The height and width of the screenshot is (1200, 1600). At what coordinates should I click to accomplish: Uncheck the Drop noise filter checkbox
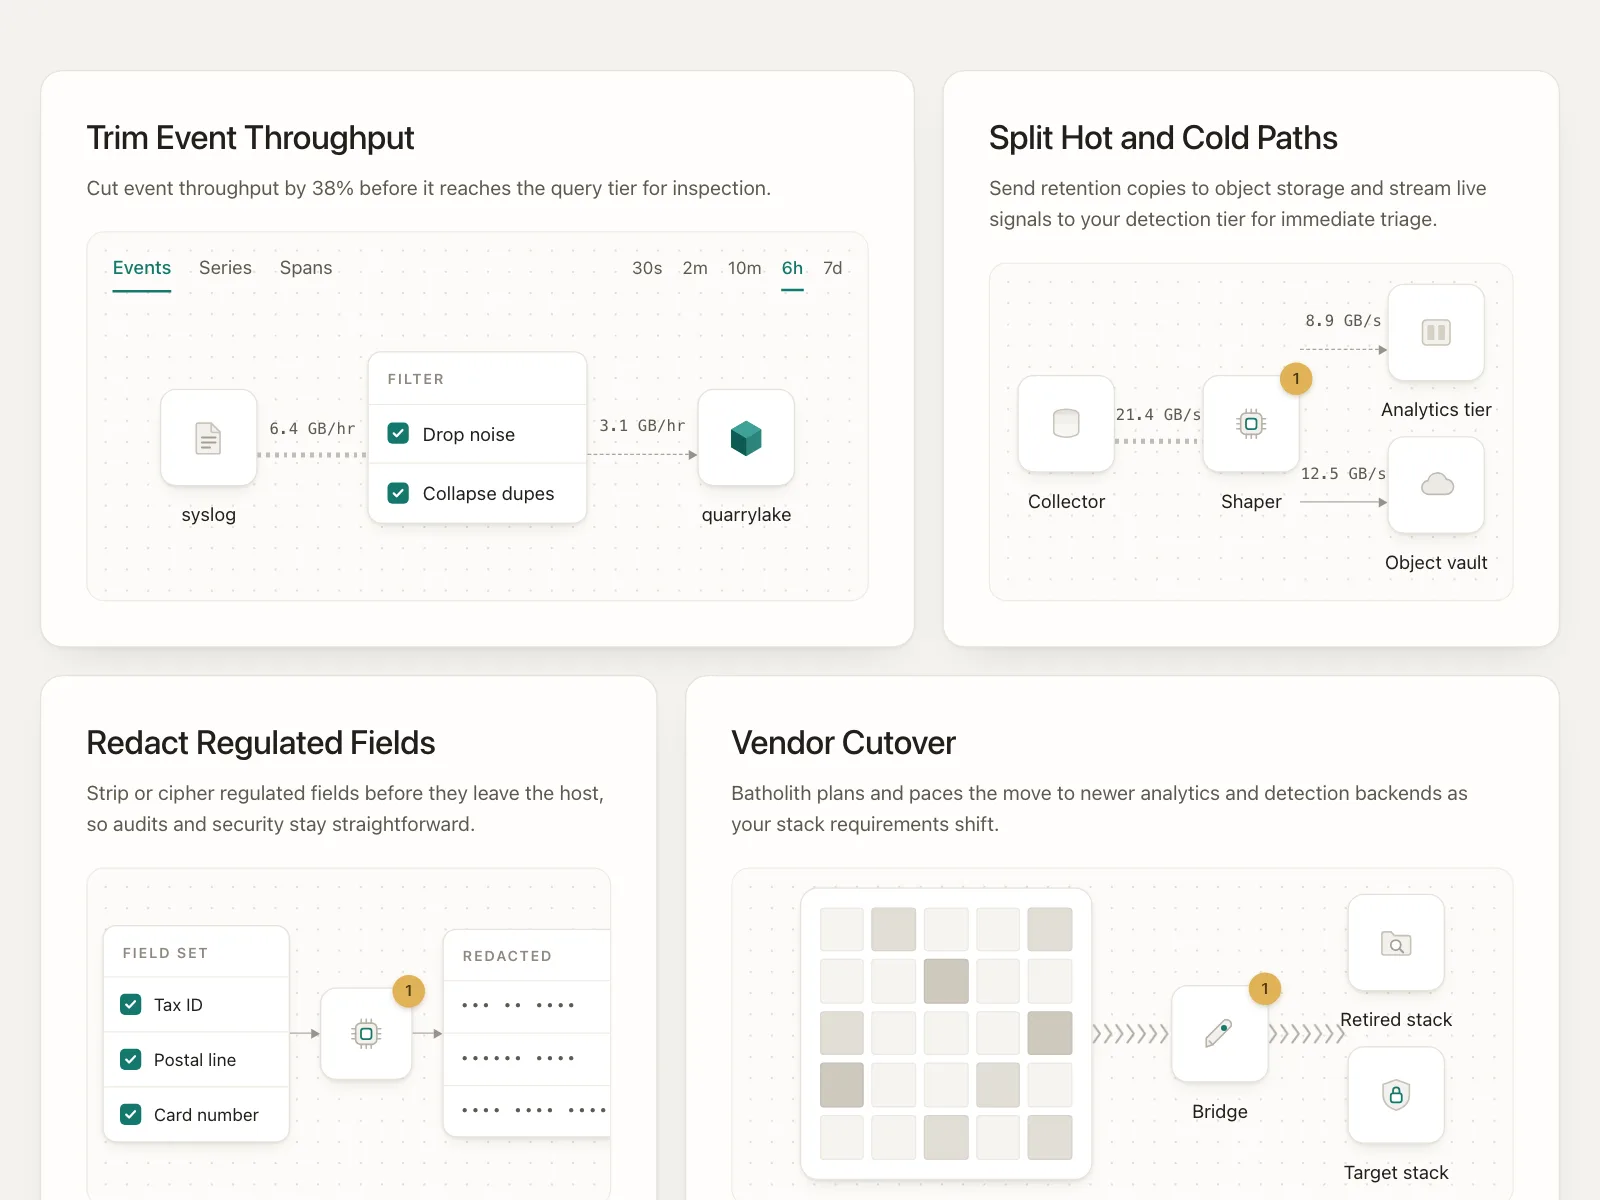[x=398, y=434]
